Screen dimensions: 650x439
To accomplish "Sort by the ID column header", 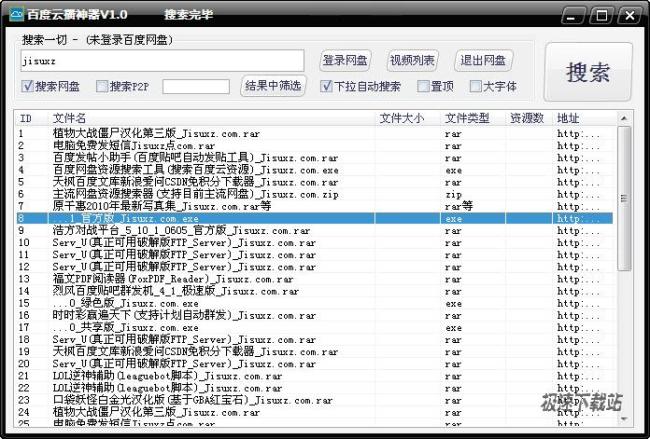I will tap(32, 119).
